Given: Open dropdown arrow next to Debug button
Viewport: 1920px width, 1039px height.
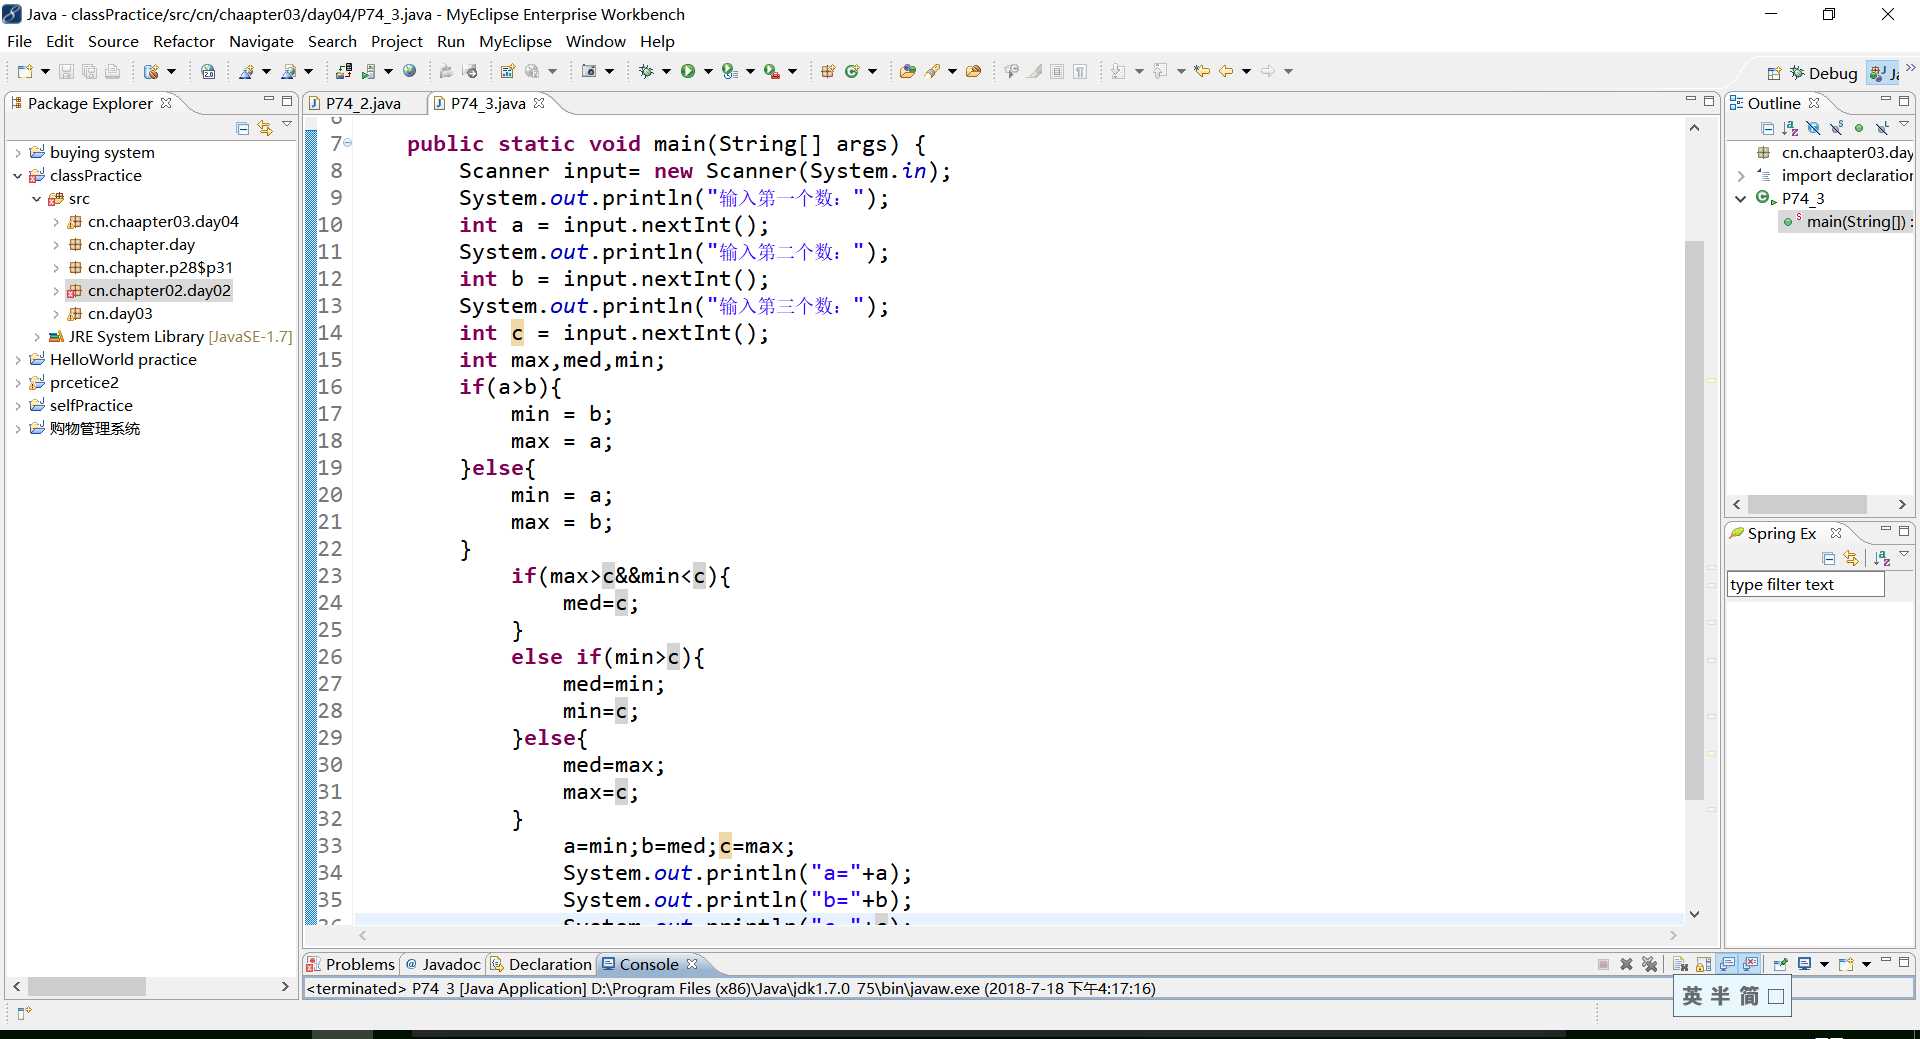Looking at the screenshot, I should [x=666, y=71].
